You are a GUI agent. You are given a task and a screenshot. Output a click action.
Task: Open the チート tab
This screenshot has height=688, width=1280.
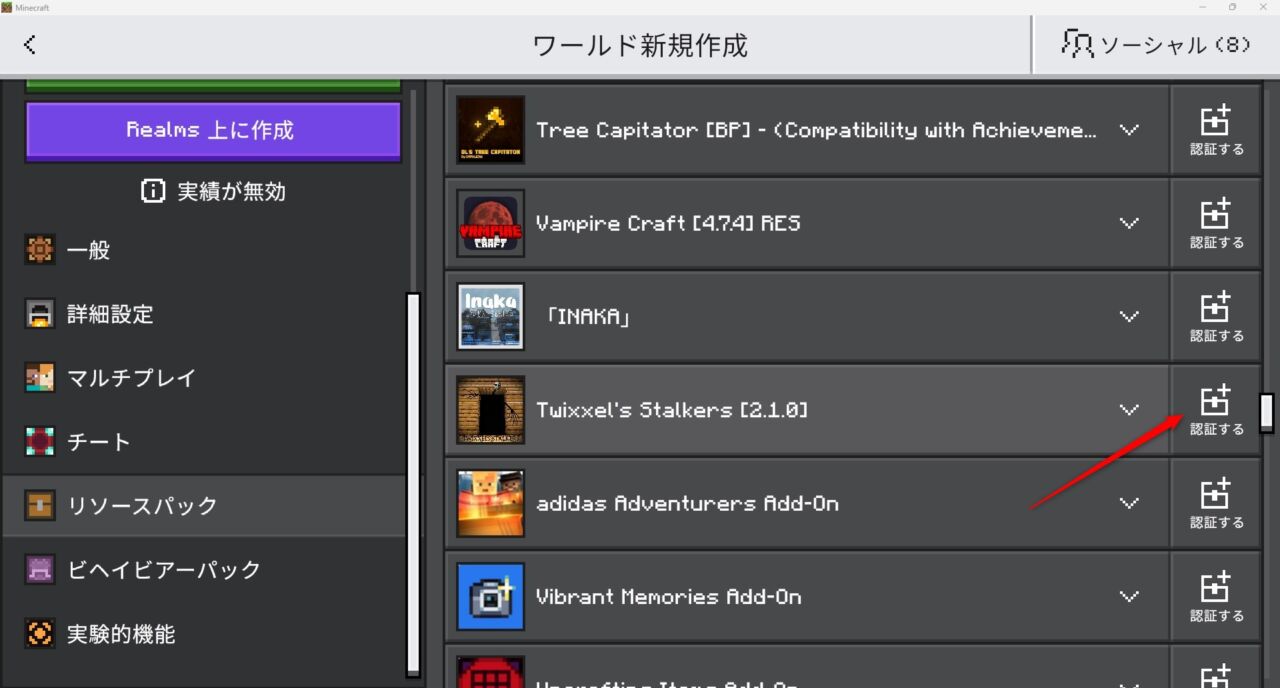(x=204, y=442)
